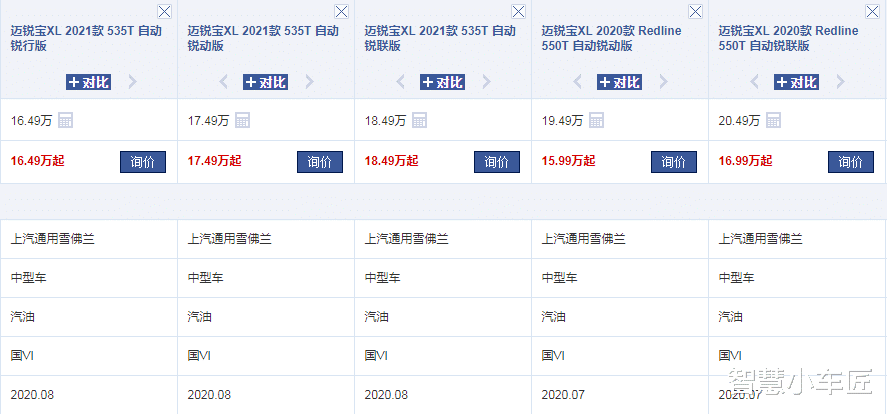
Task: Remove the 2020款 Redline 550T 自动锐联版 column with X
Action: pos(872,11)
